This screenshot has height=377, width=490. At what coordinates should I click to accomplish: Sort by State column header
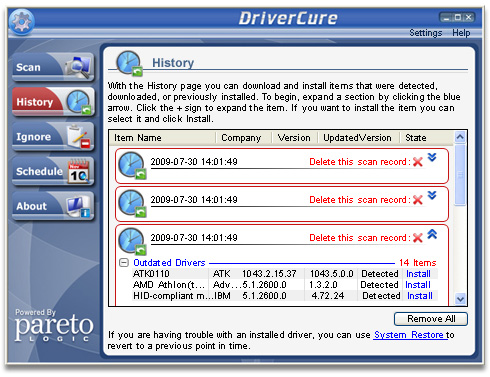point(426,138)
